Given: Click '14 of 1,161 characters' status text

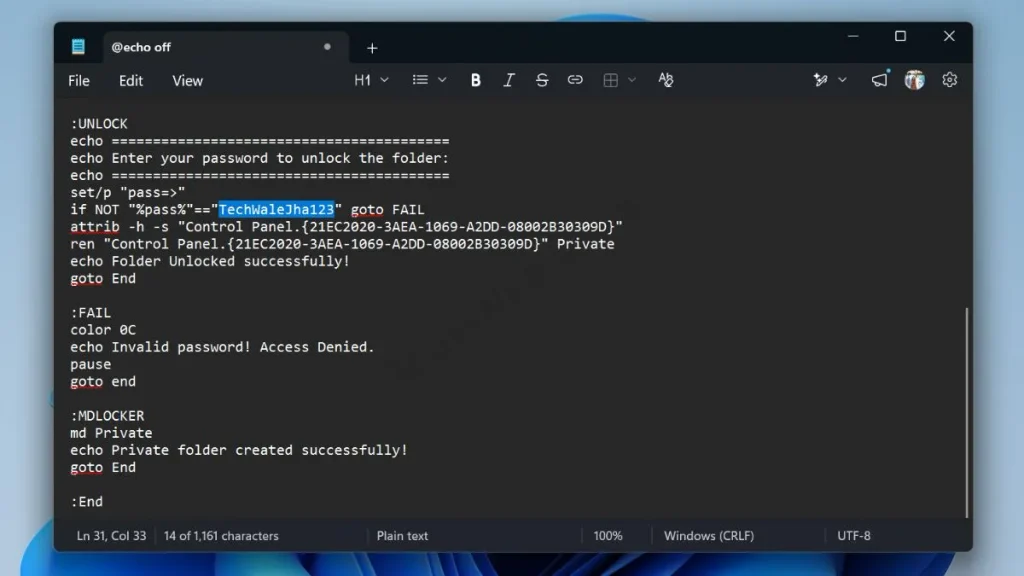Looking at the screenshot, I should pos(221,536).
